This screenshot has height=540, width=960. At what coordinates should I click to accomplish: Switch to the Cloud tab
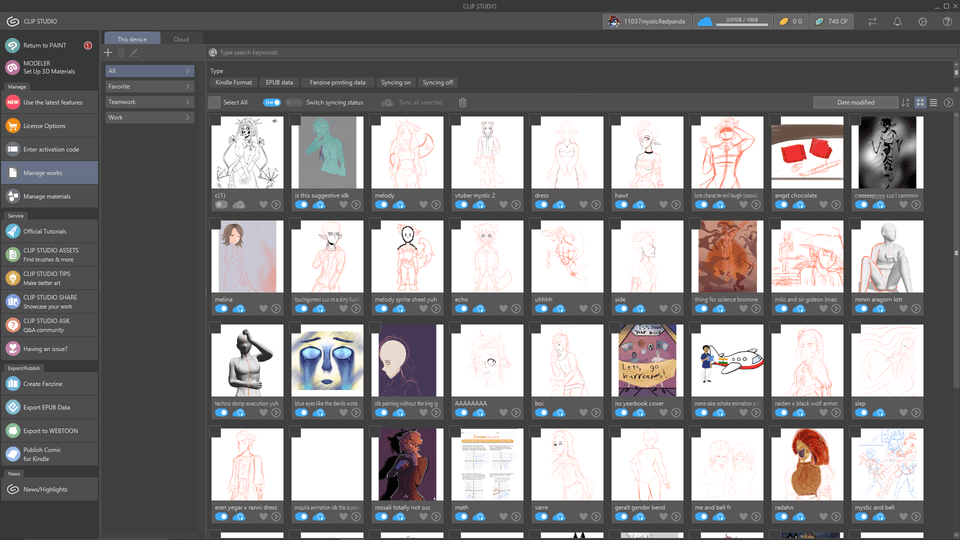coord(181,39)
